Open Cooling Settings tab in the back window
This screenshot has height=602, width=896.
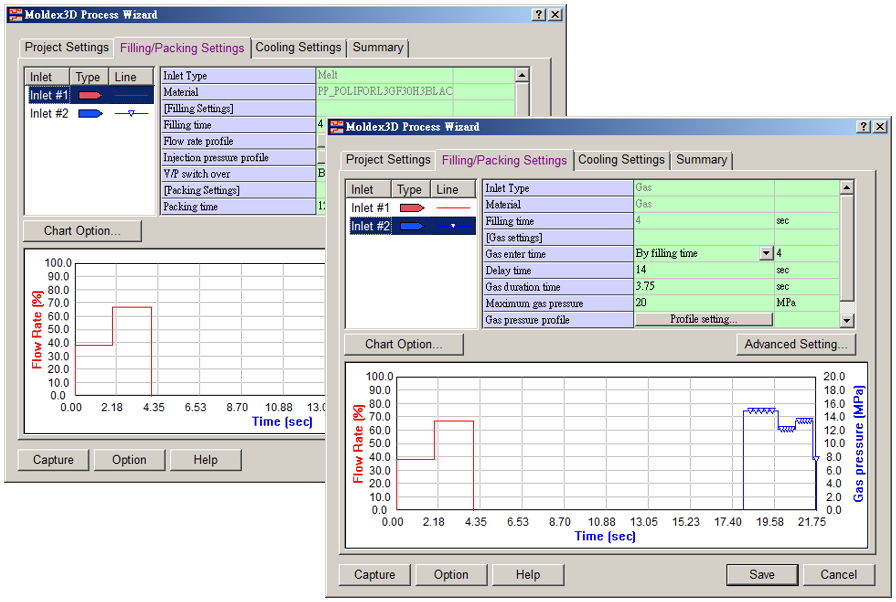(298, 47)
